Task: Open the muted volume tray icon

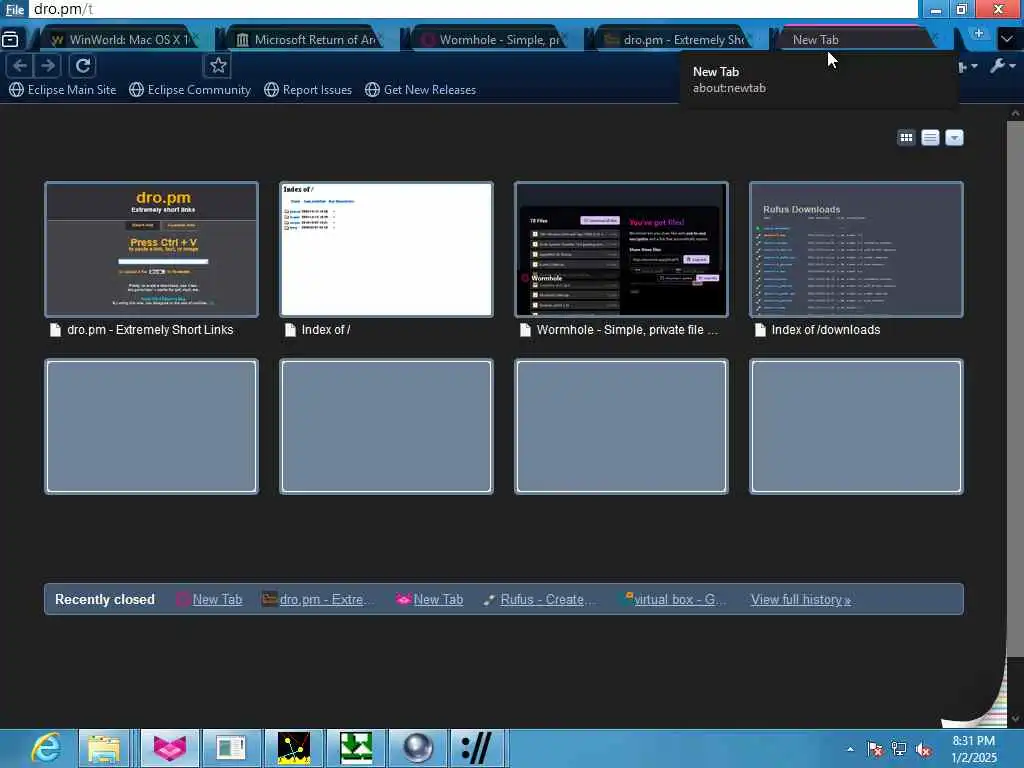Action: click(x=923, y=749)
